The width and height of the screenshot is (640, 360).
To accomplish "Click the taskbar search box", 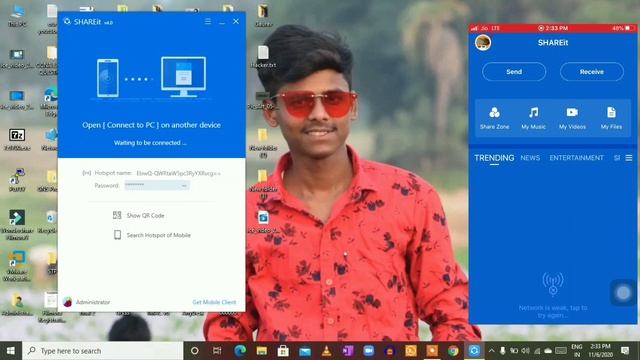I will tap(102, 351).
